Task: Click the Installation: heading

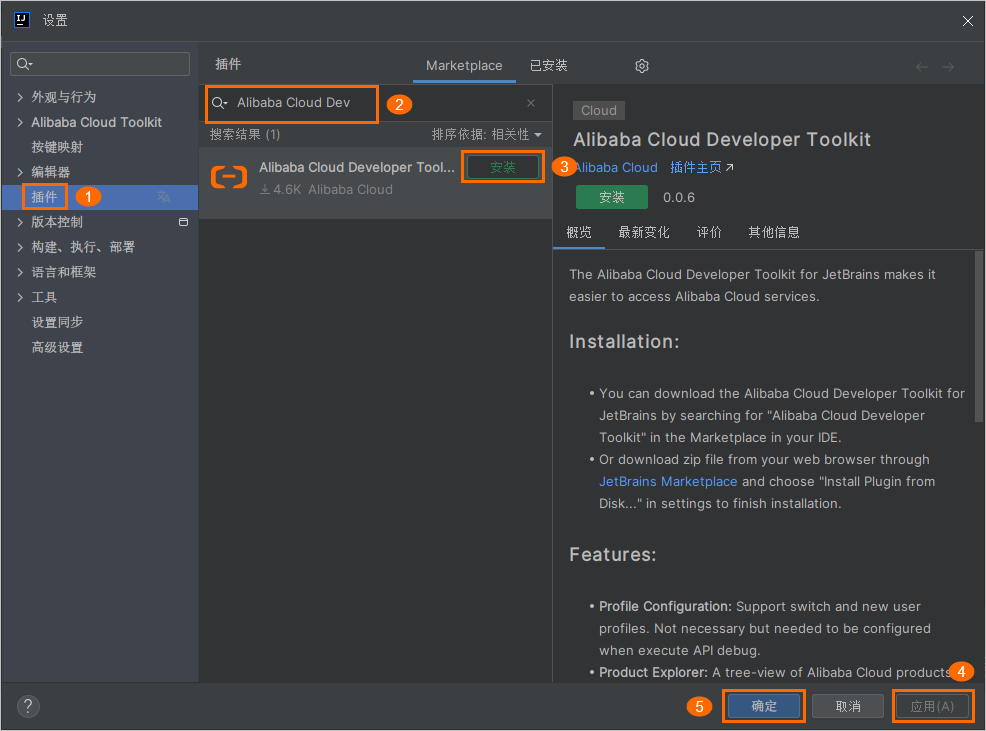Action: (x=624, y=342)
